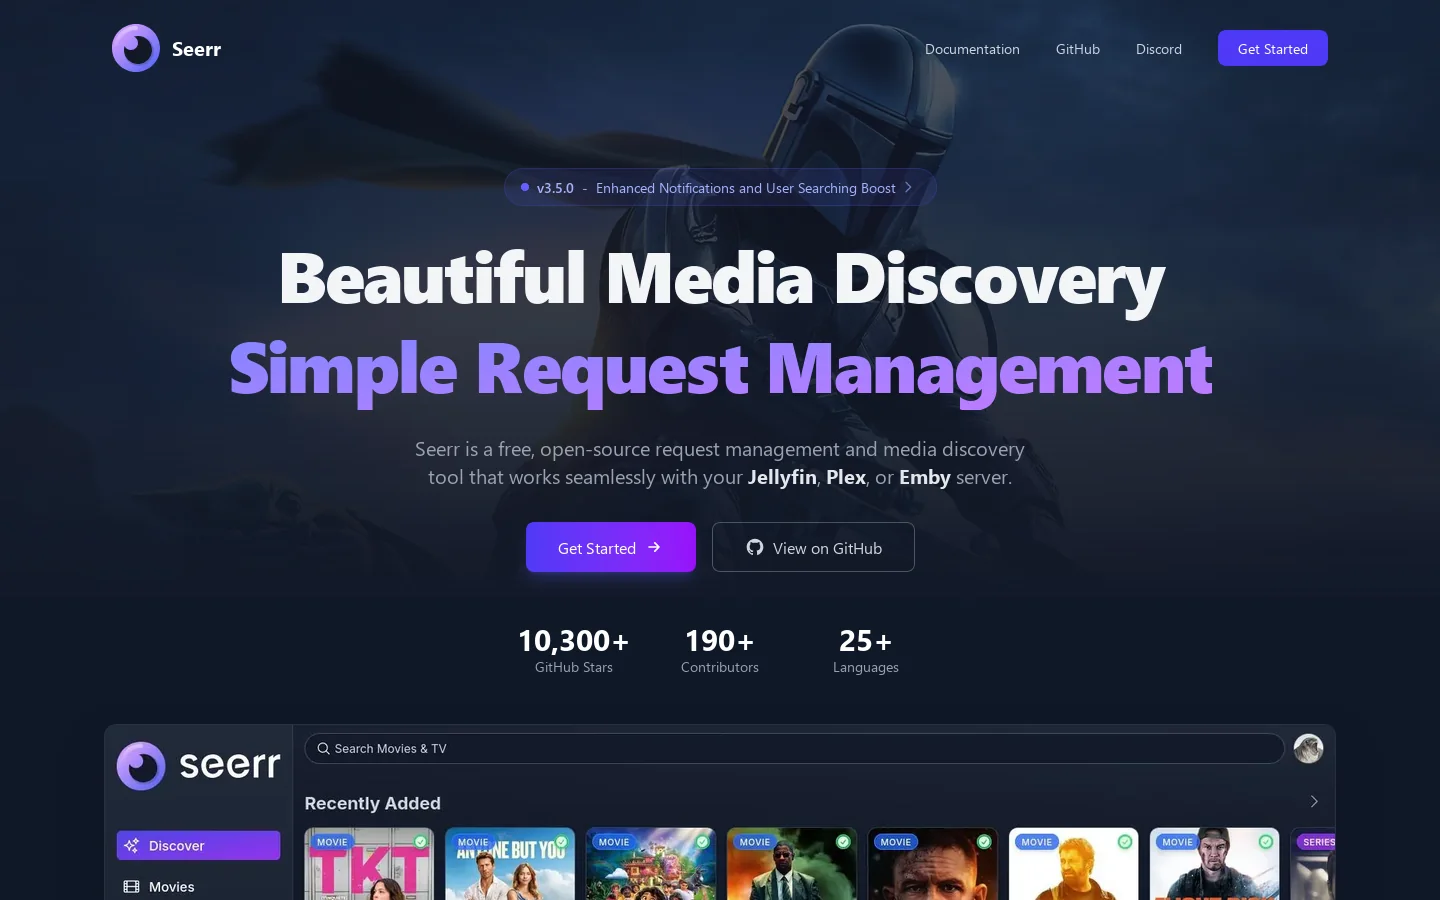The image size is (1440, 900).
Task: Click the available checkmark on TKT poster
Action: click(421, 842)
